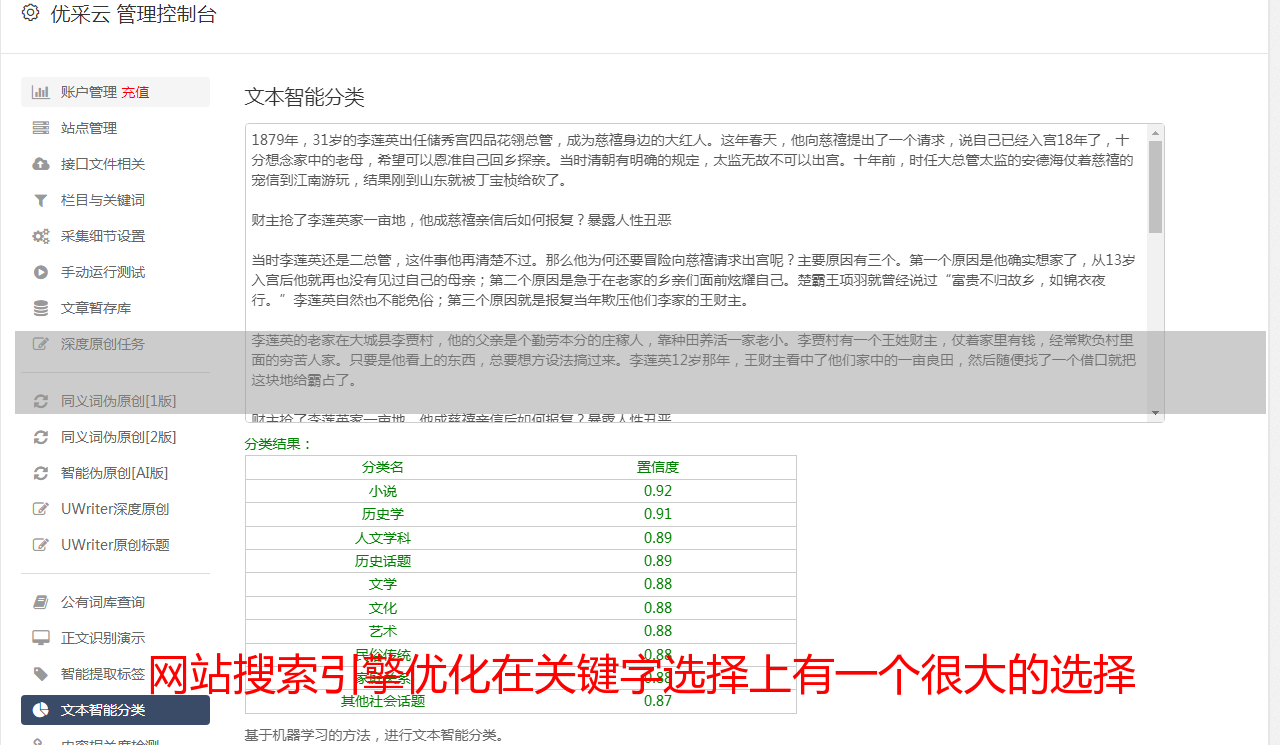Click the 历史学 category cell
The width and height of the screenshot is (1280, 745).
[x=383, y=514]
